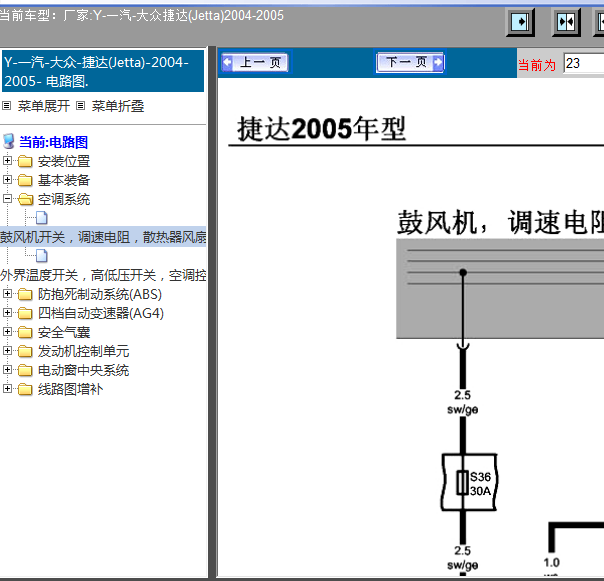Select the 四档自动变速器(AG4) label
Screen dimensions: 604x581
101,313
